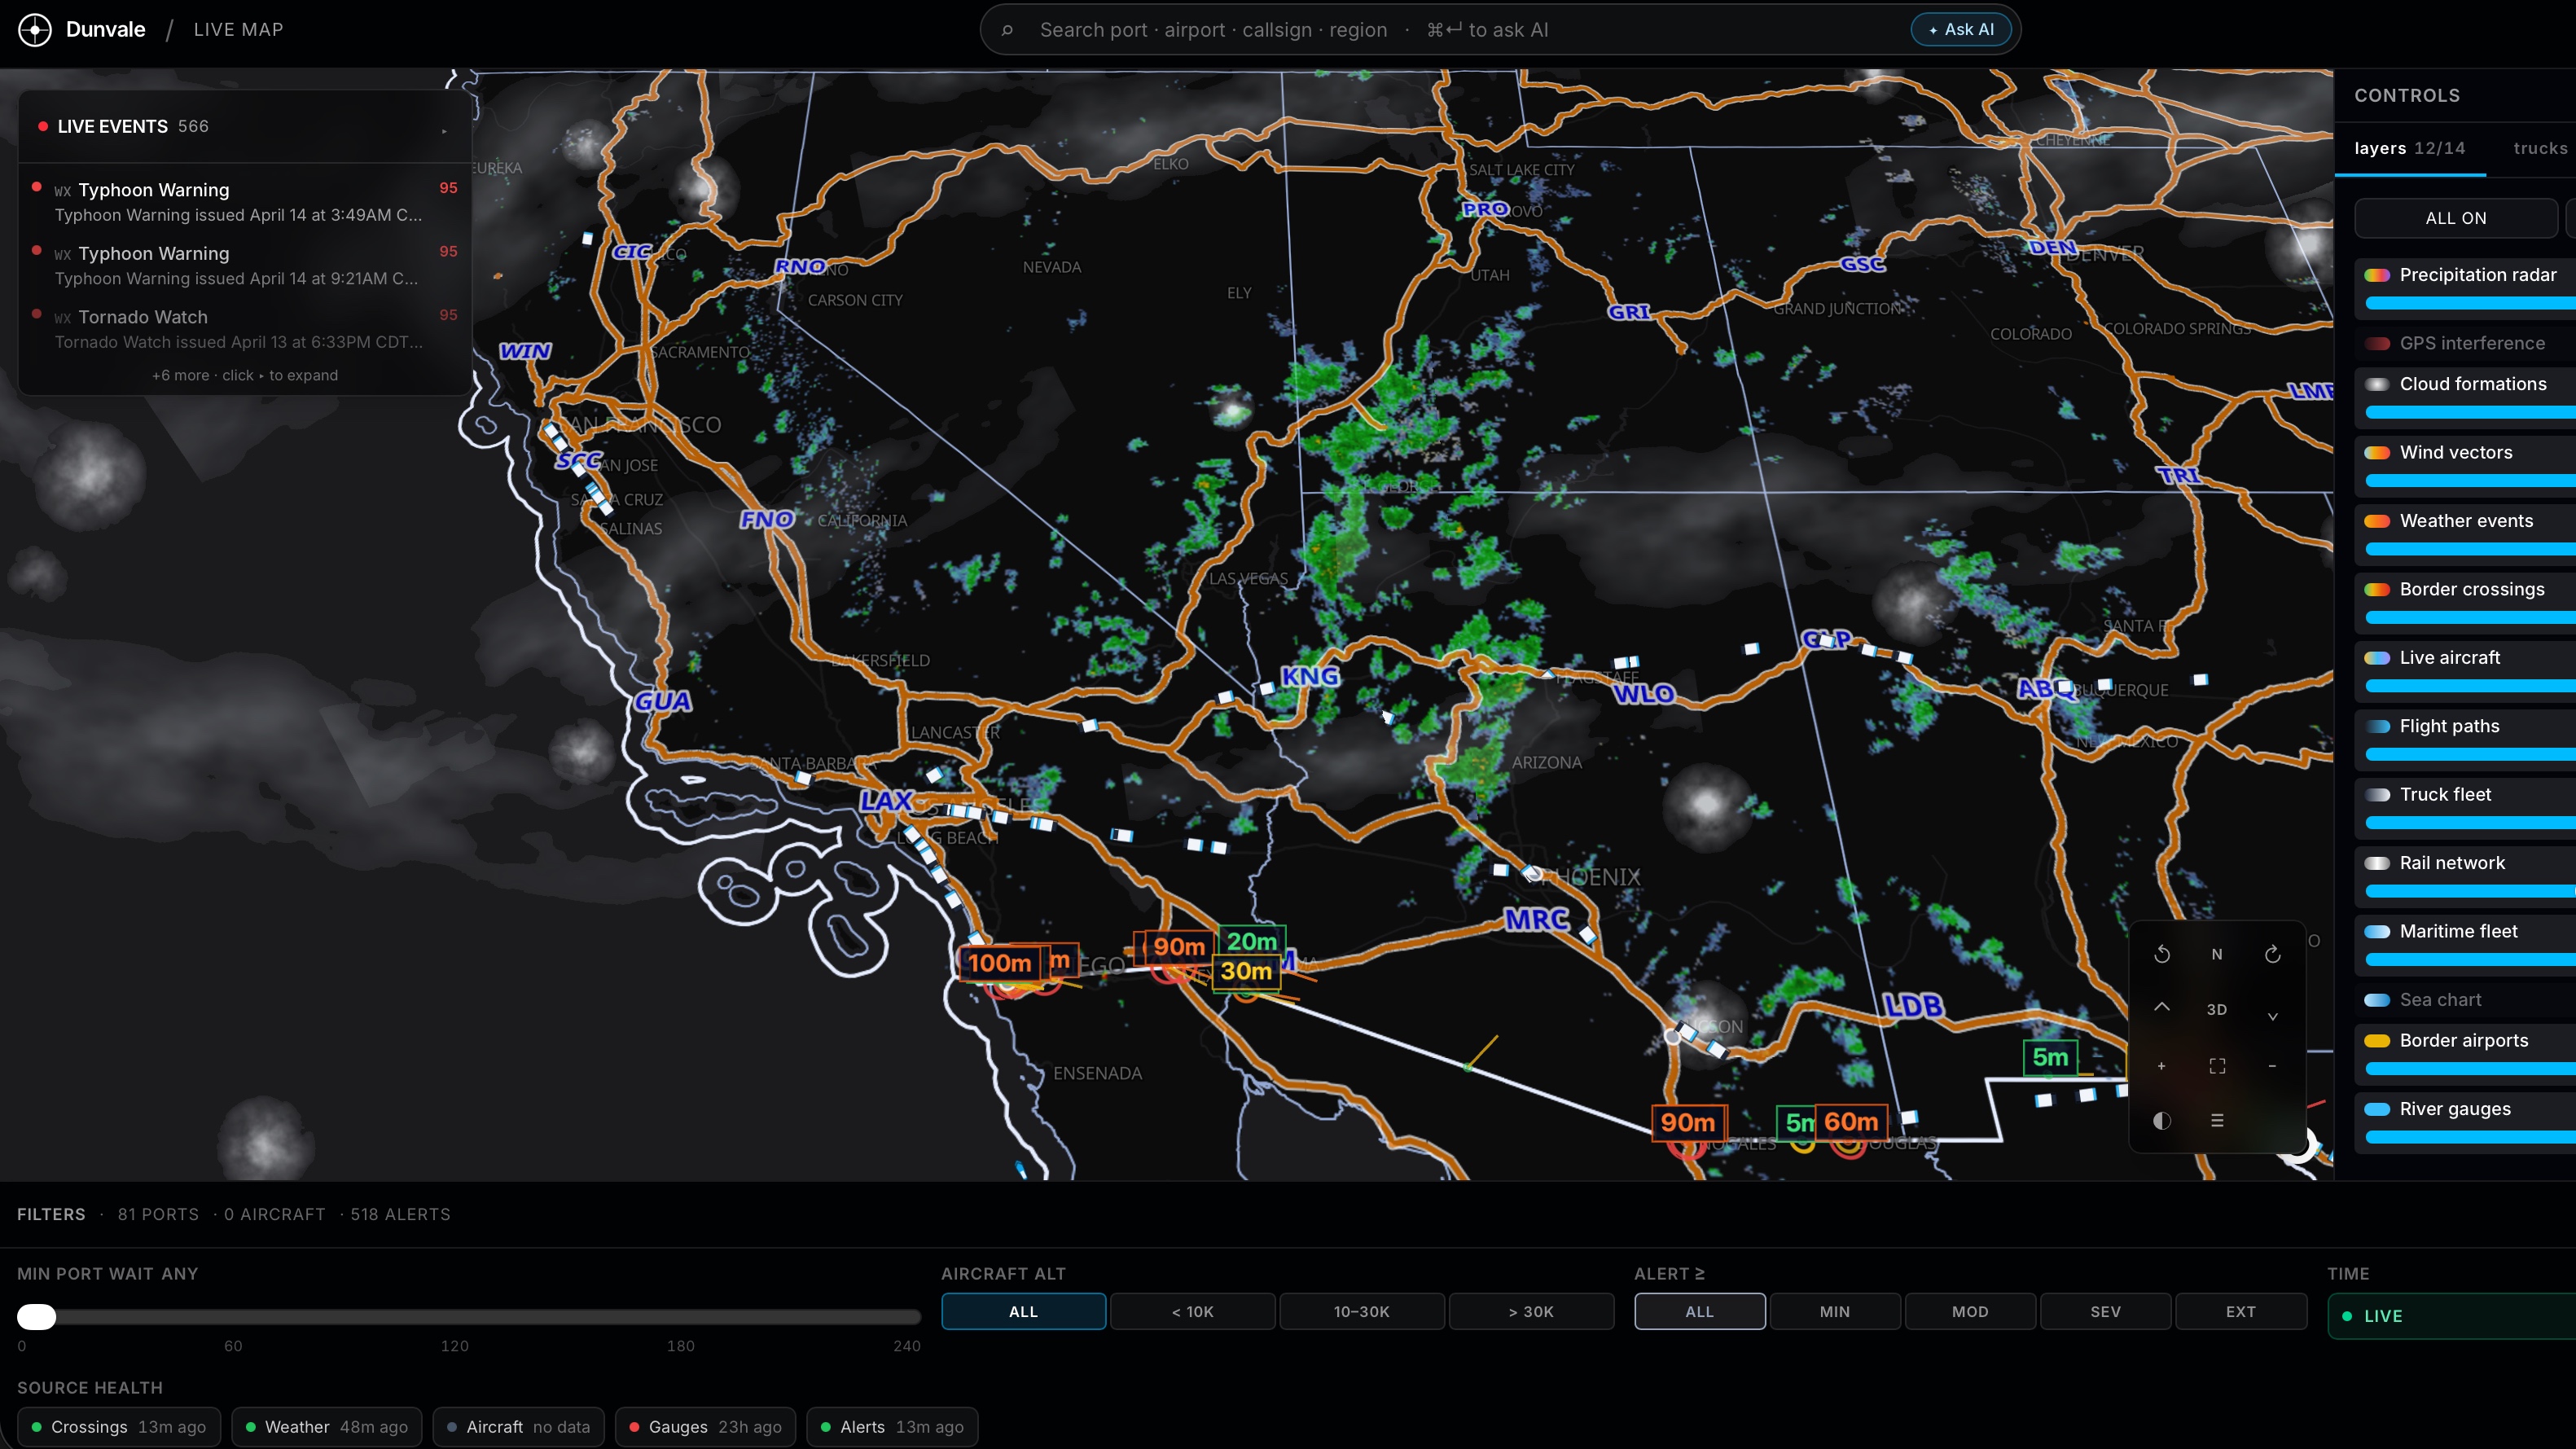Open the map hamburger menu icon
This screenshot has height=1449, width=2576.
coord(2216,1120)
